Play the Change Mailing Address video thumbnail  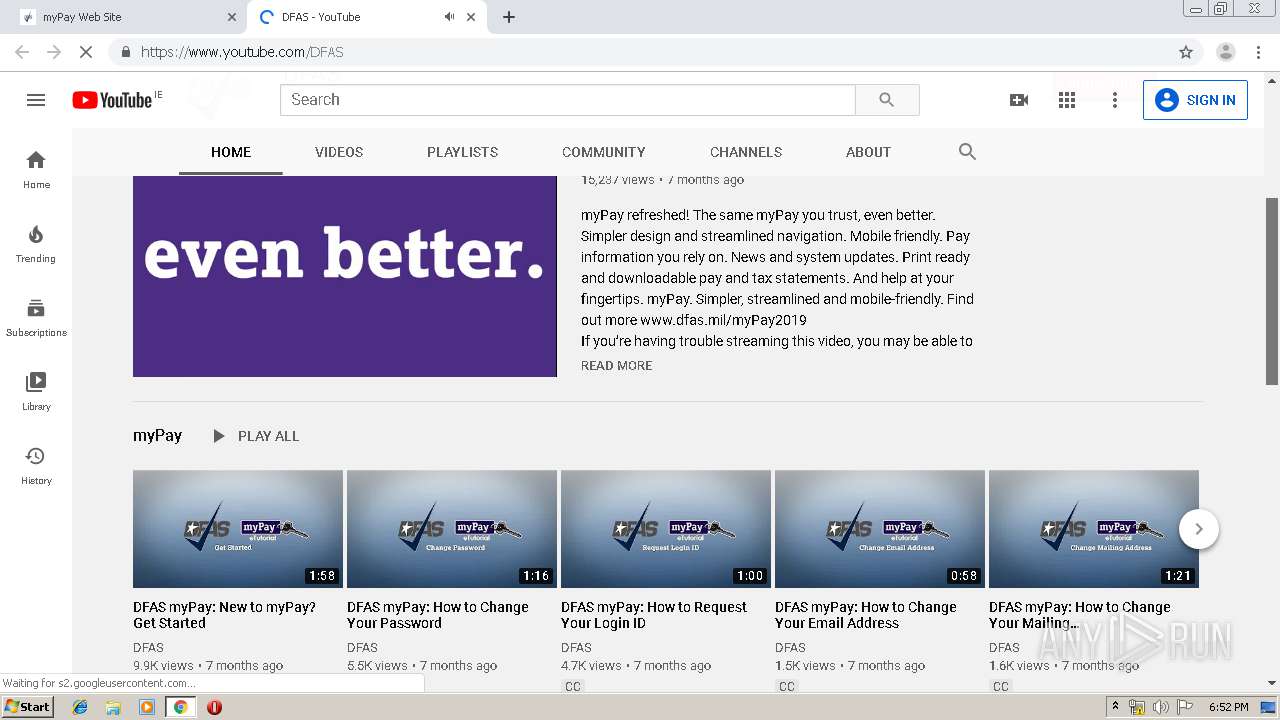(x=1094, y=529)
